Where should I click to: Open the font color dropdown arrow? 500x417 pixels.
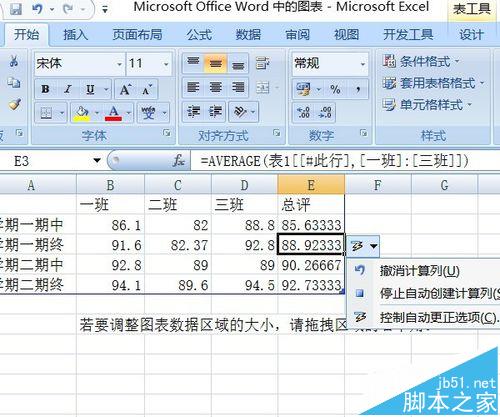coord(129,113)
